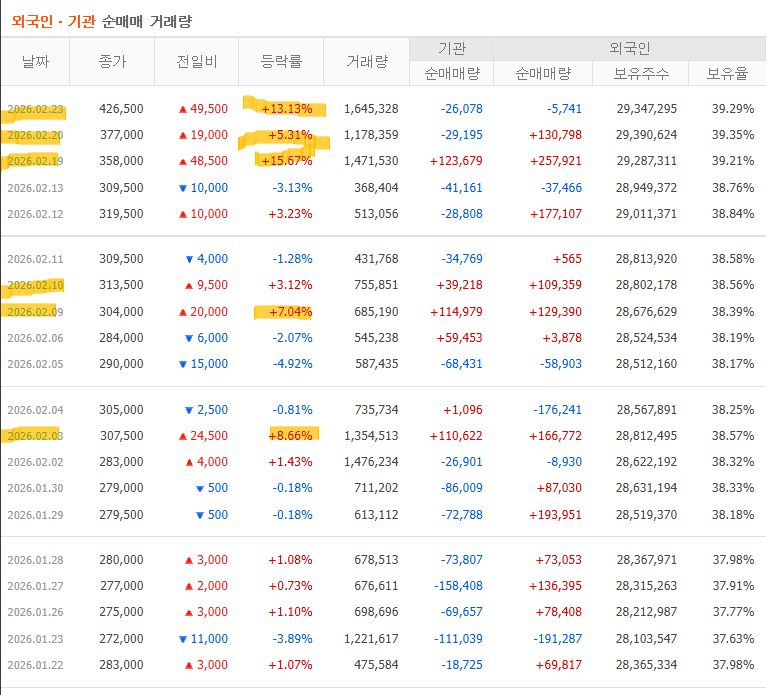Click the yellow-highlighted +7.04% value
Image resolution: width=770 pixels, height=695 pixels.
pos(290,312)
